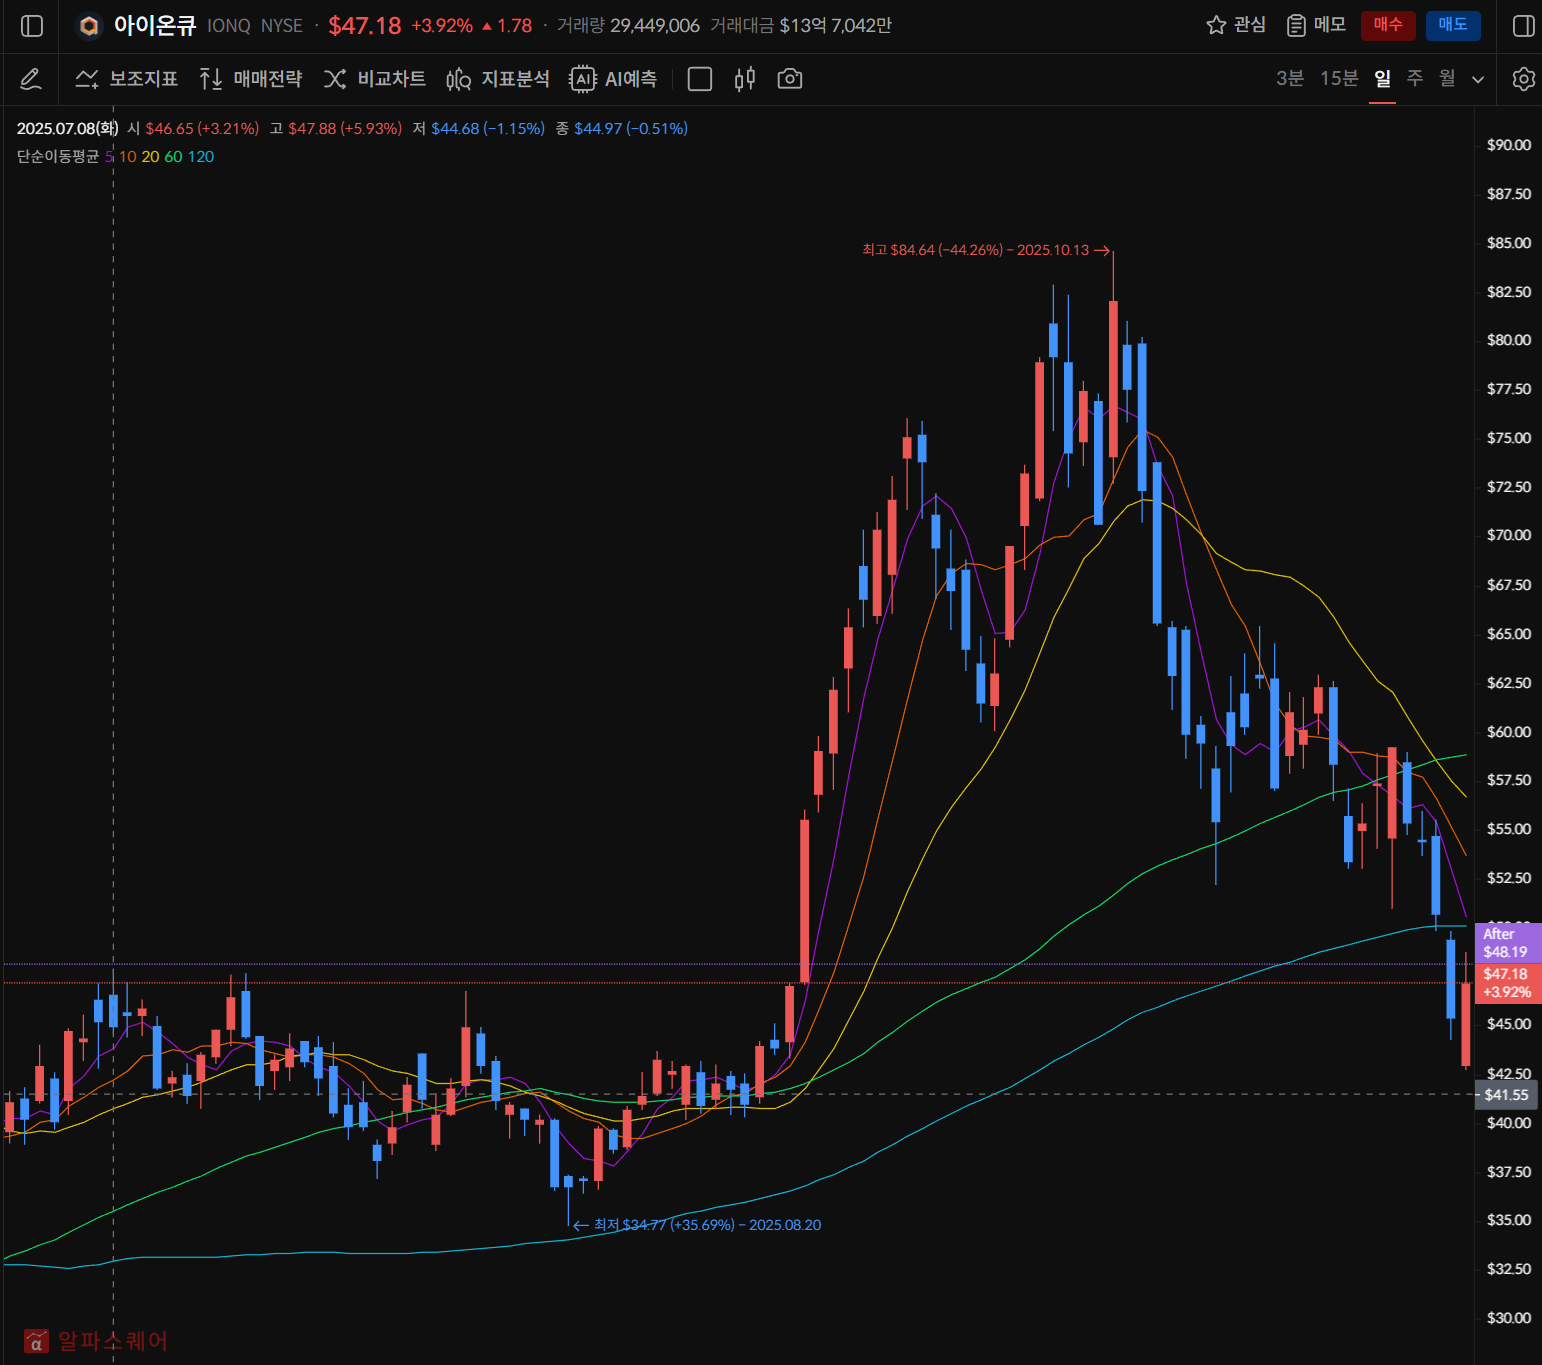Screen dimensions: 1542x1365
Task: Expand the timeframe dropdown chevron
Action: [1478, 80]
